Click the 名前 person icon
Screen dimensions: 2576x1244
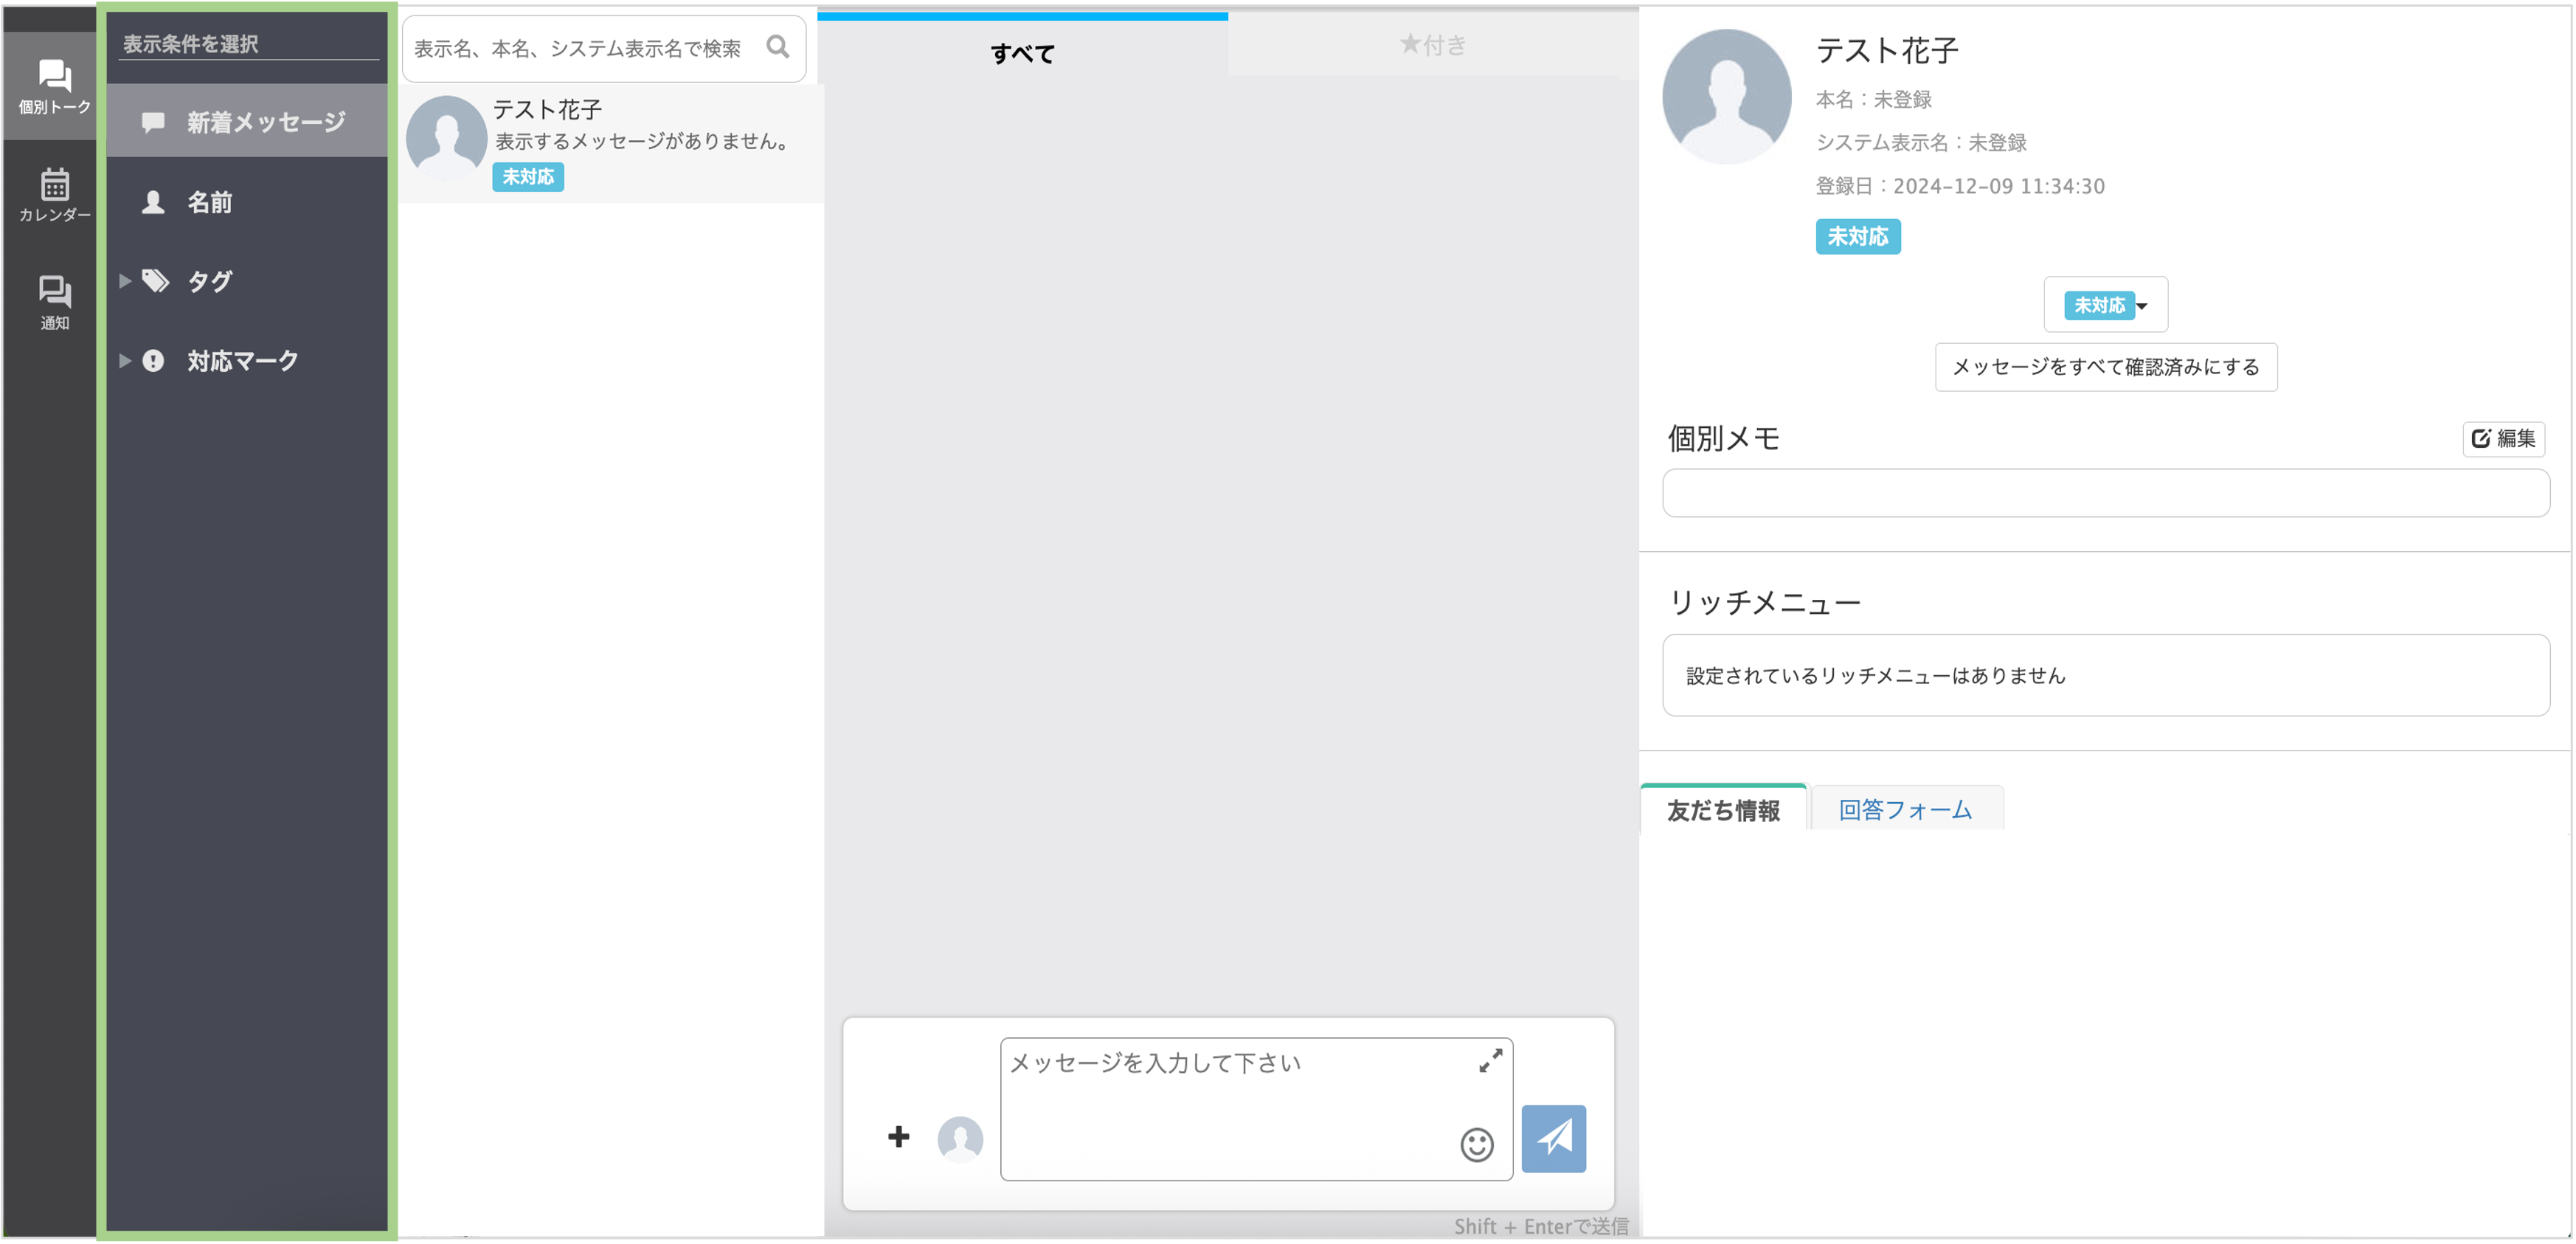(x=153, y=202)
